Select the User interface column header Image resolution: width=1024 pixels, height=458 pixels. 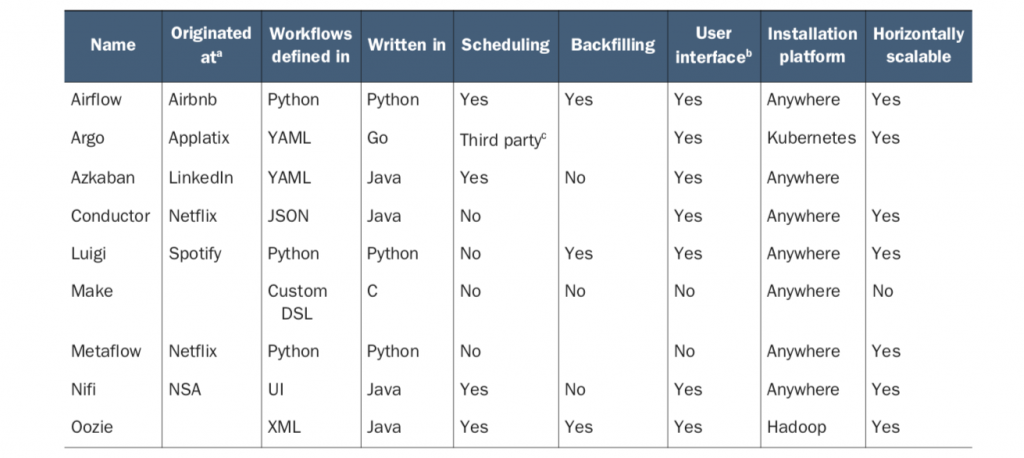click(712, 45)
